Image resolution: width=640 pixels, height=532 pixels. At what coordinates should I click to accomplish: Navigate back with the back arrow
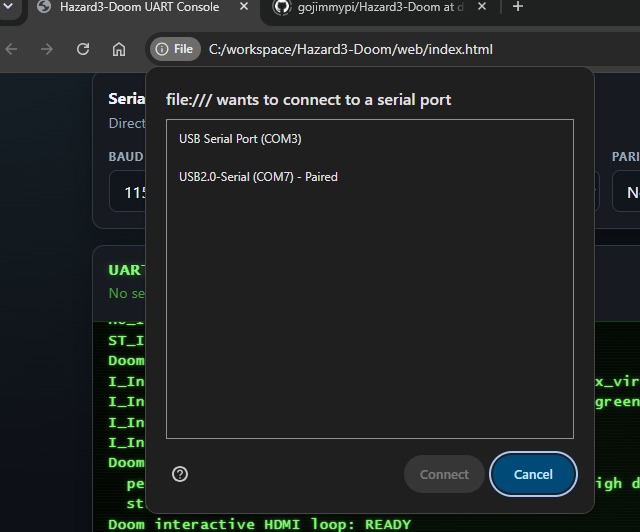point(11,49)
